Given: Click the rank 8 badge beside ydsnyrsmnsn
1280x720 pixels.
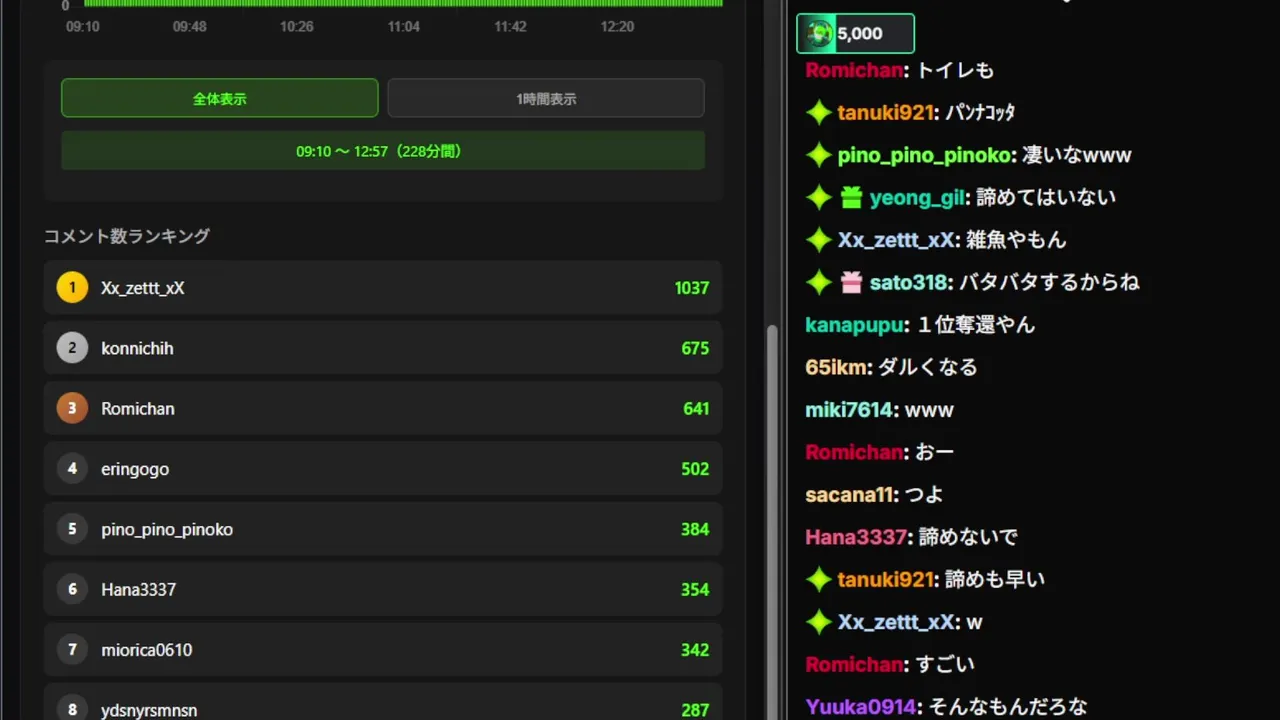Looking at the screenshot, I should [72, 710].
